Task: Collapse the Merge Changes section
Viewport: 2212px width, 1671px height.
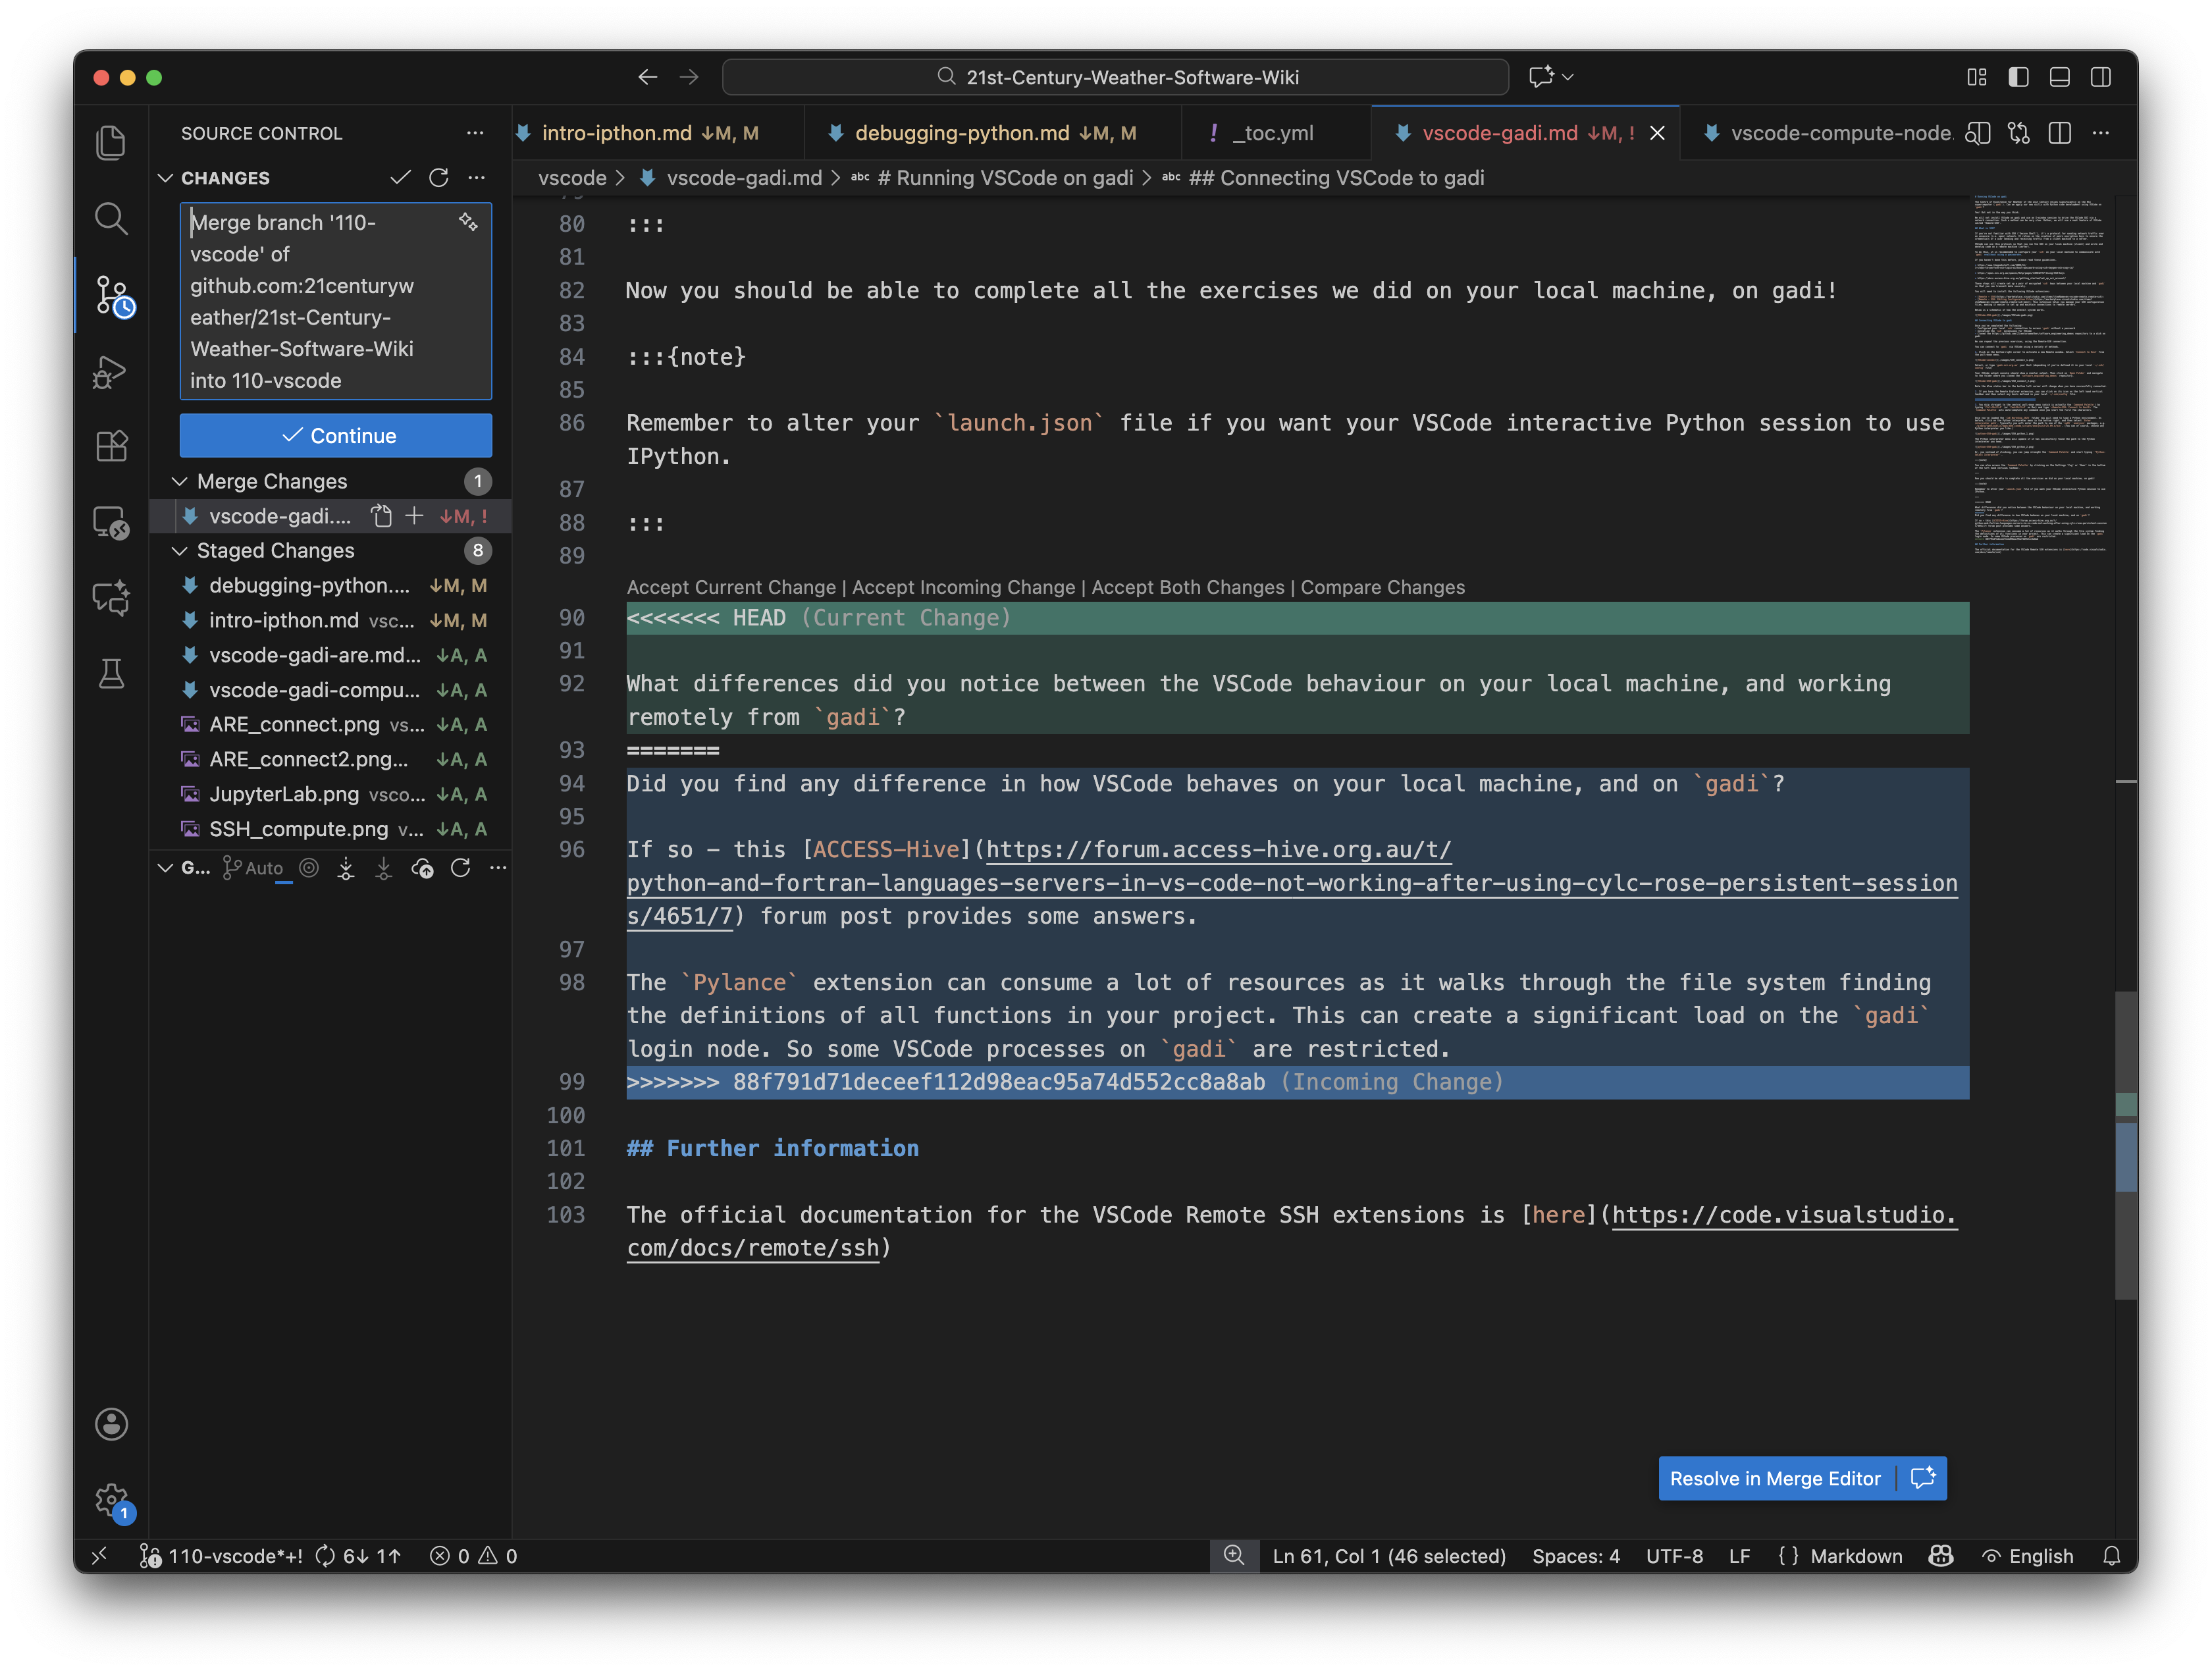Action: click(x=180, y=481)
